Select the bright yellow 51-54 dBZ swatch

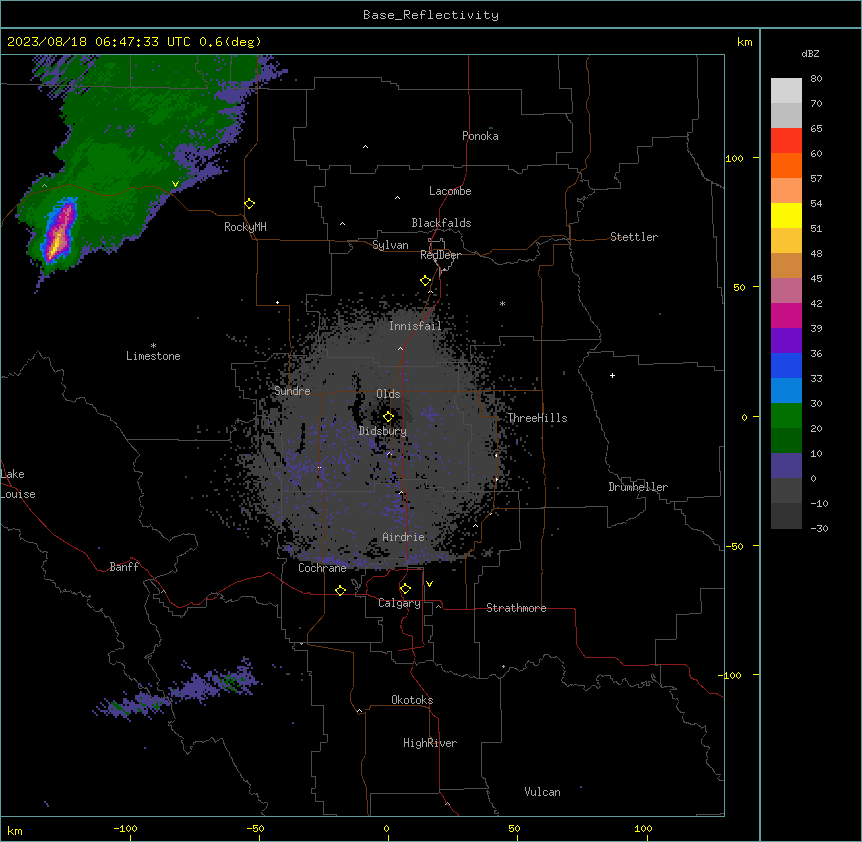[786, 215]
